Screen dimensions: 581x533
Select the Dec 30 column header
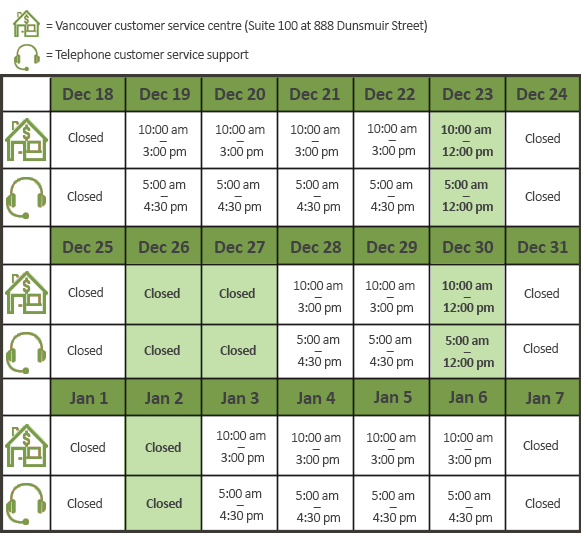tap(467, 247)
